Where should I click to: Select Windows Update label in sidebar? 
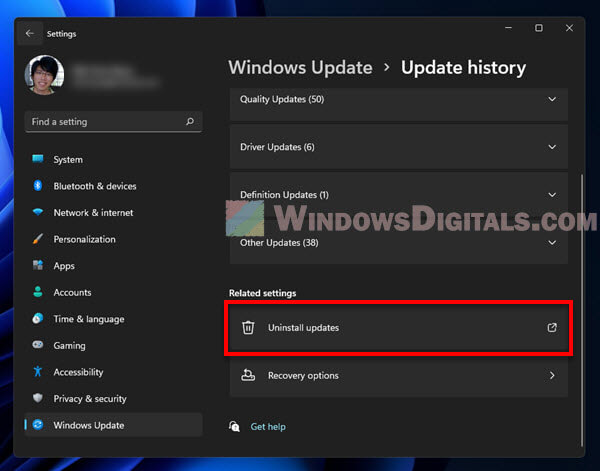pyautogui.click(x=89, y=425)
